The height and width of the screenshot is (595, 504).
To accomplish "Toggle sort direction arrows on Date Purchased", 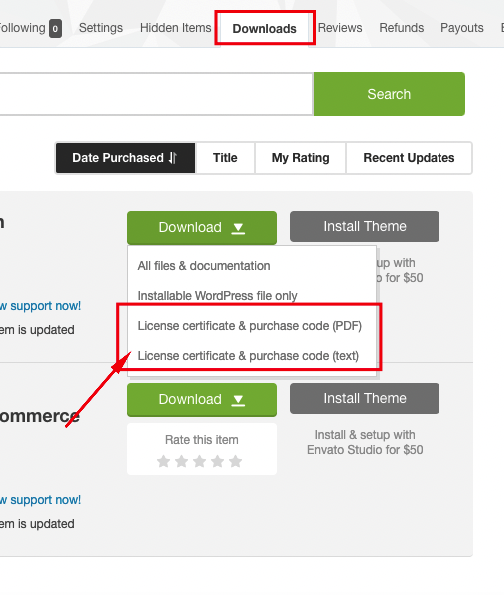I will pos(173,158).
